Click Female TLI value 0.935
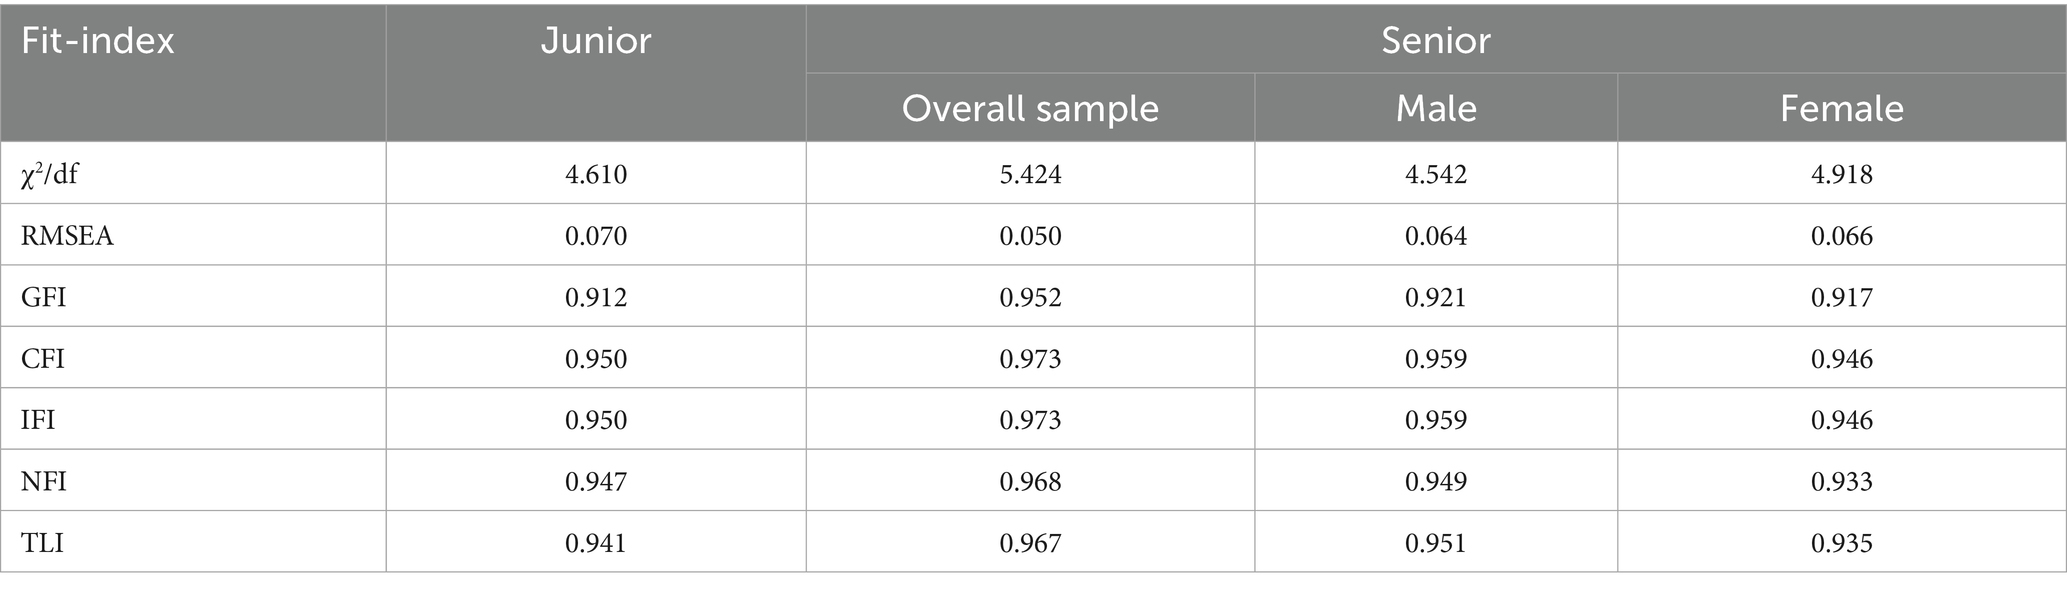This screenshot has height=590, width=2067. pos(1841,543)
